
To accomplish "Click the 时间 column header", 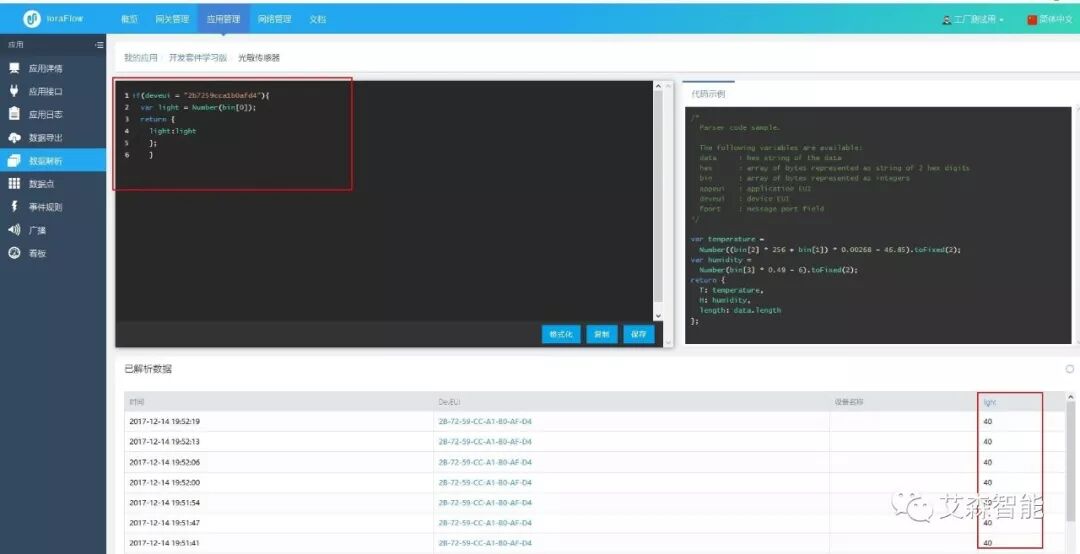I will 136,402.
